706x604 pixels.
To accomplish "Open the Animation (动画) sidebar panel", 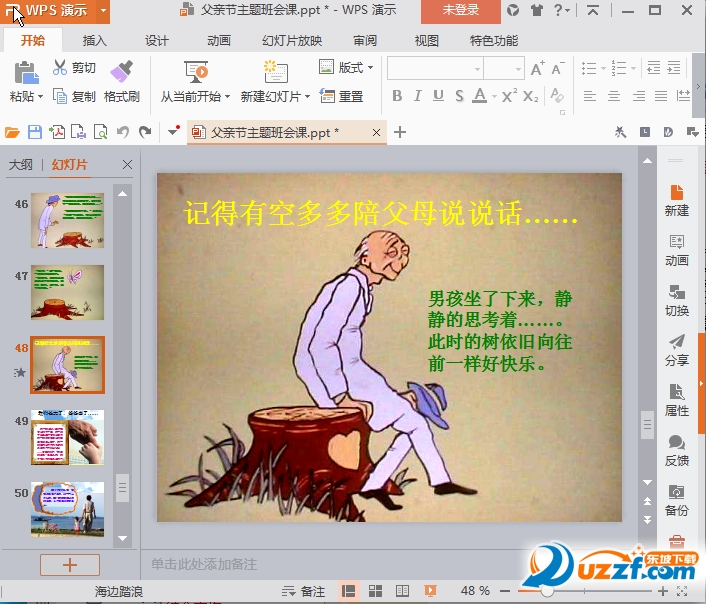I will click(x=677, y=250).
